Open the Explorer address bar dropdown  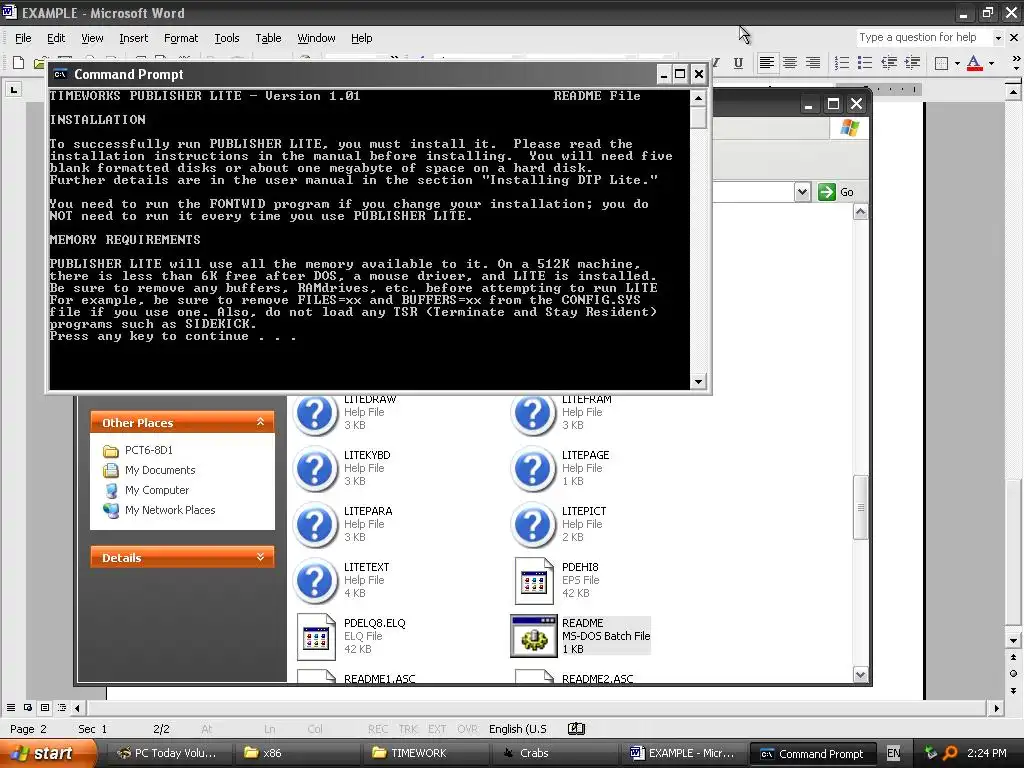[x=802, y=192]
